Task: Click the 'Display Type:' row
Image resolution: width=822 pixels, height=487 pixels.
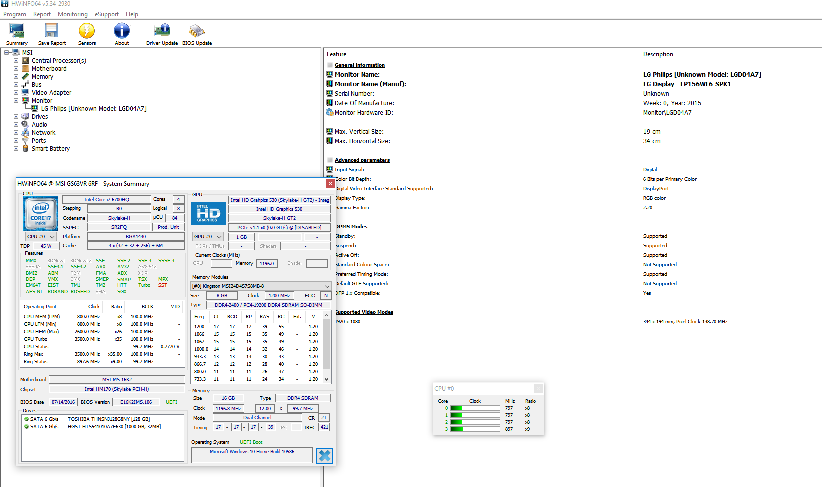Action: (350, 198)
